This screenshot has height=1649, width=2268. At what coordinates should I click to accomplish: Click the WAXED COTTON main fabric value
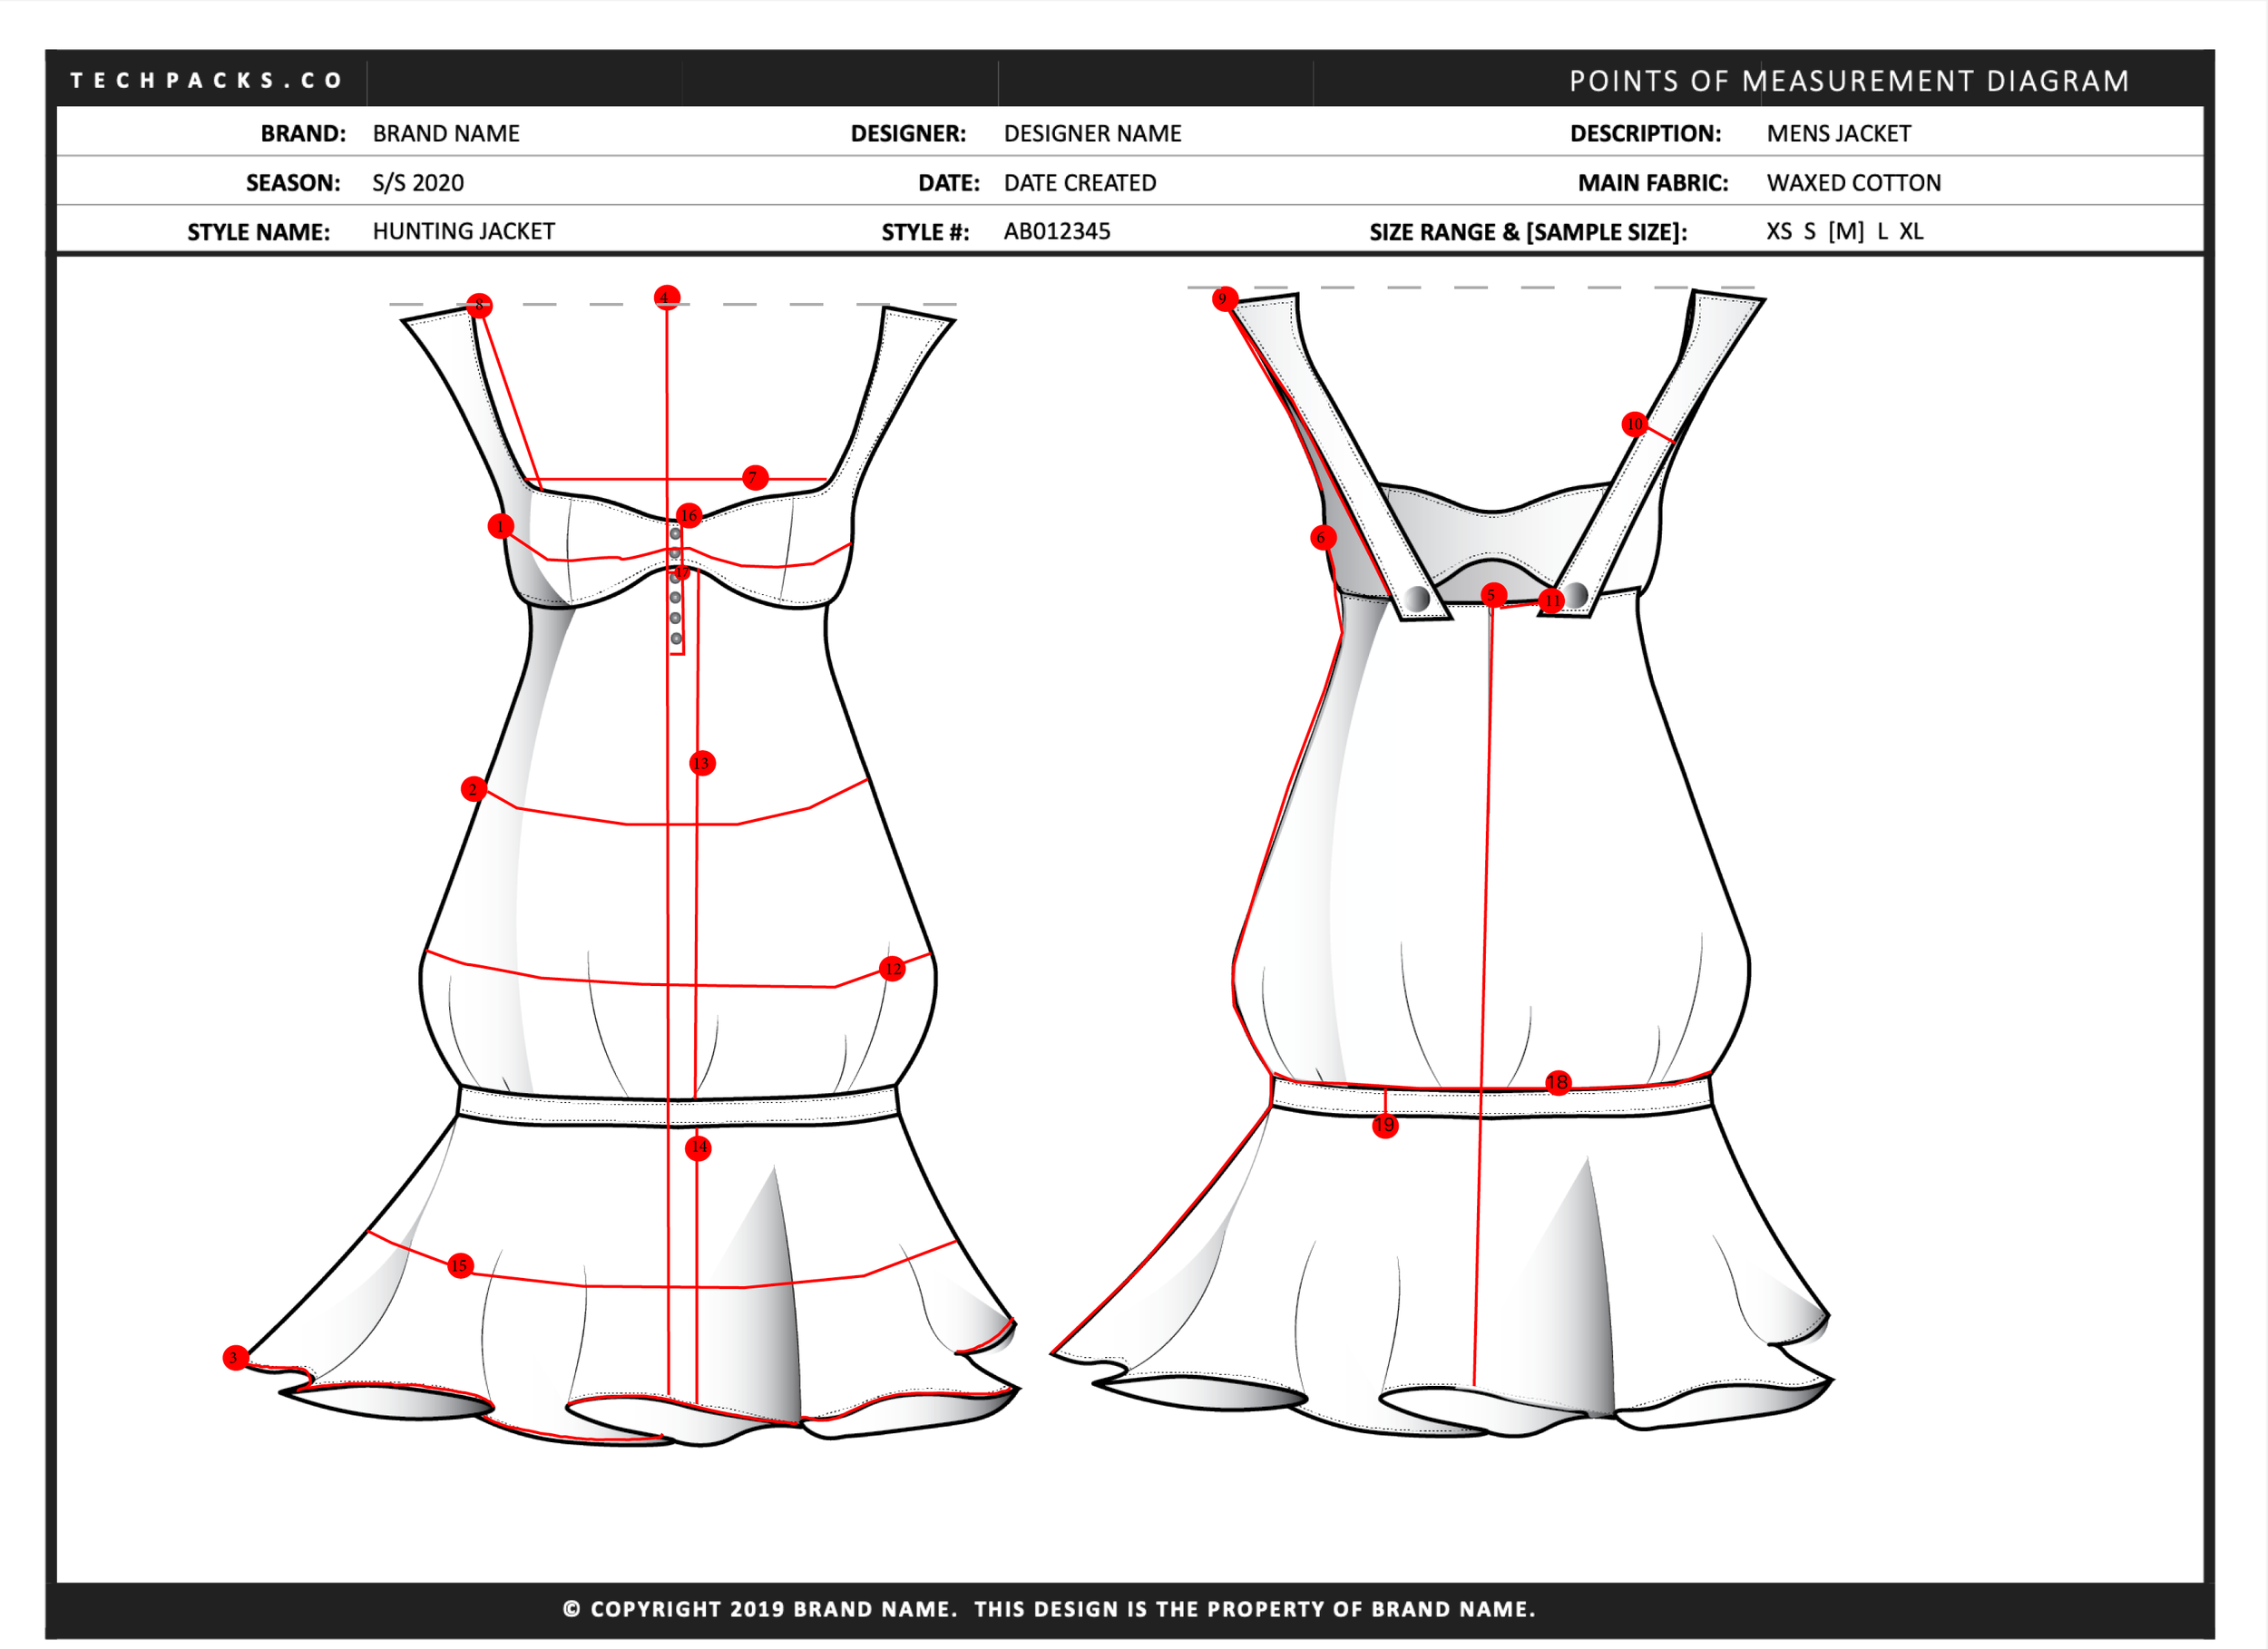pos(1853,182)
